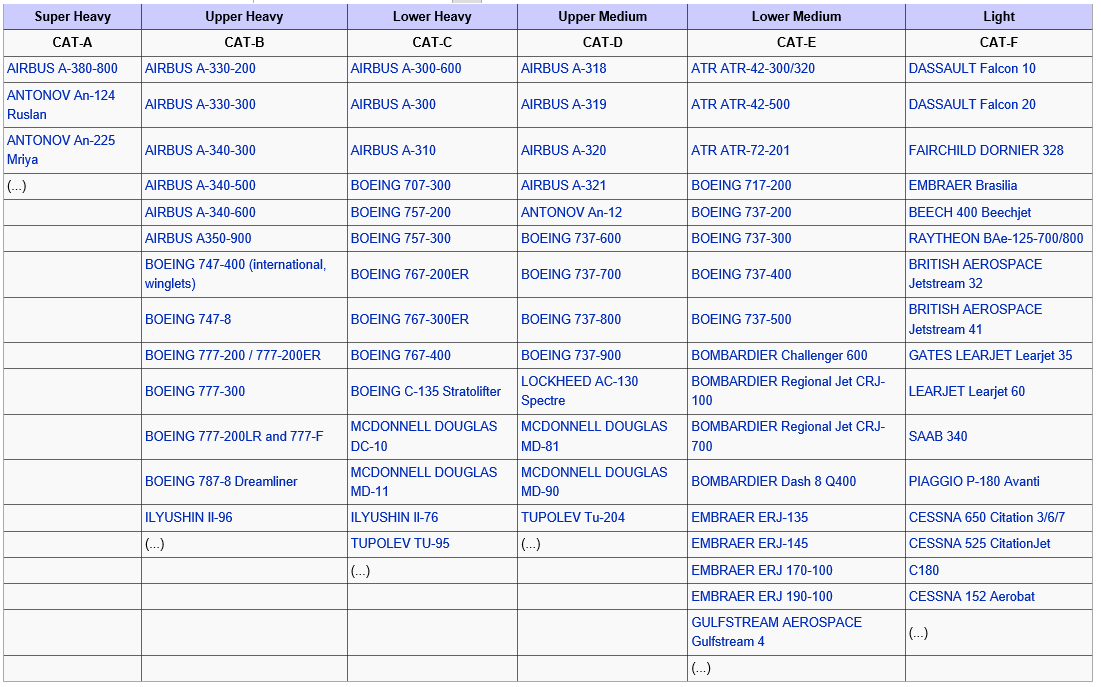Follow the BOEING 747-400 (international, winglets) link
The height and width of the screenshot is (687, 1101).
tap(236, 274)
